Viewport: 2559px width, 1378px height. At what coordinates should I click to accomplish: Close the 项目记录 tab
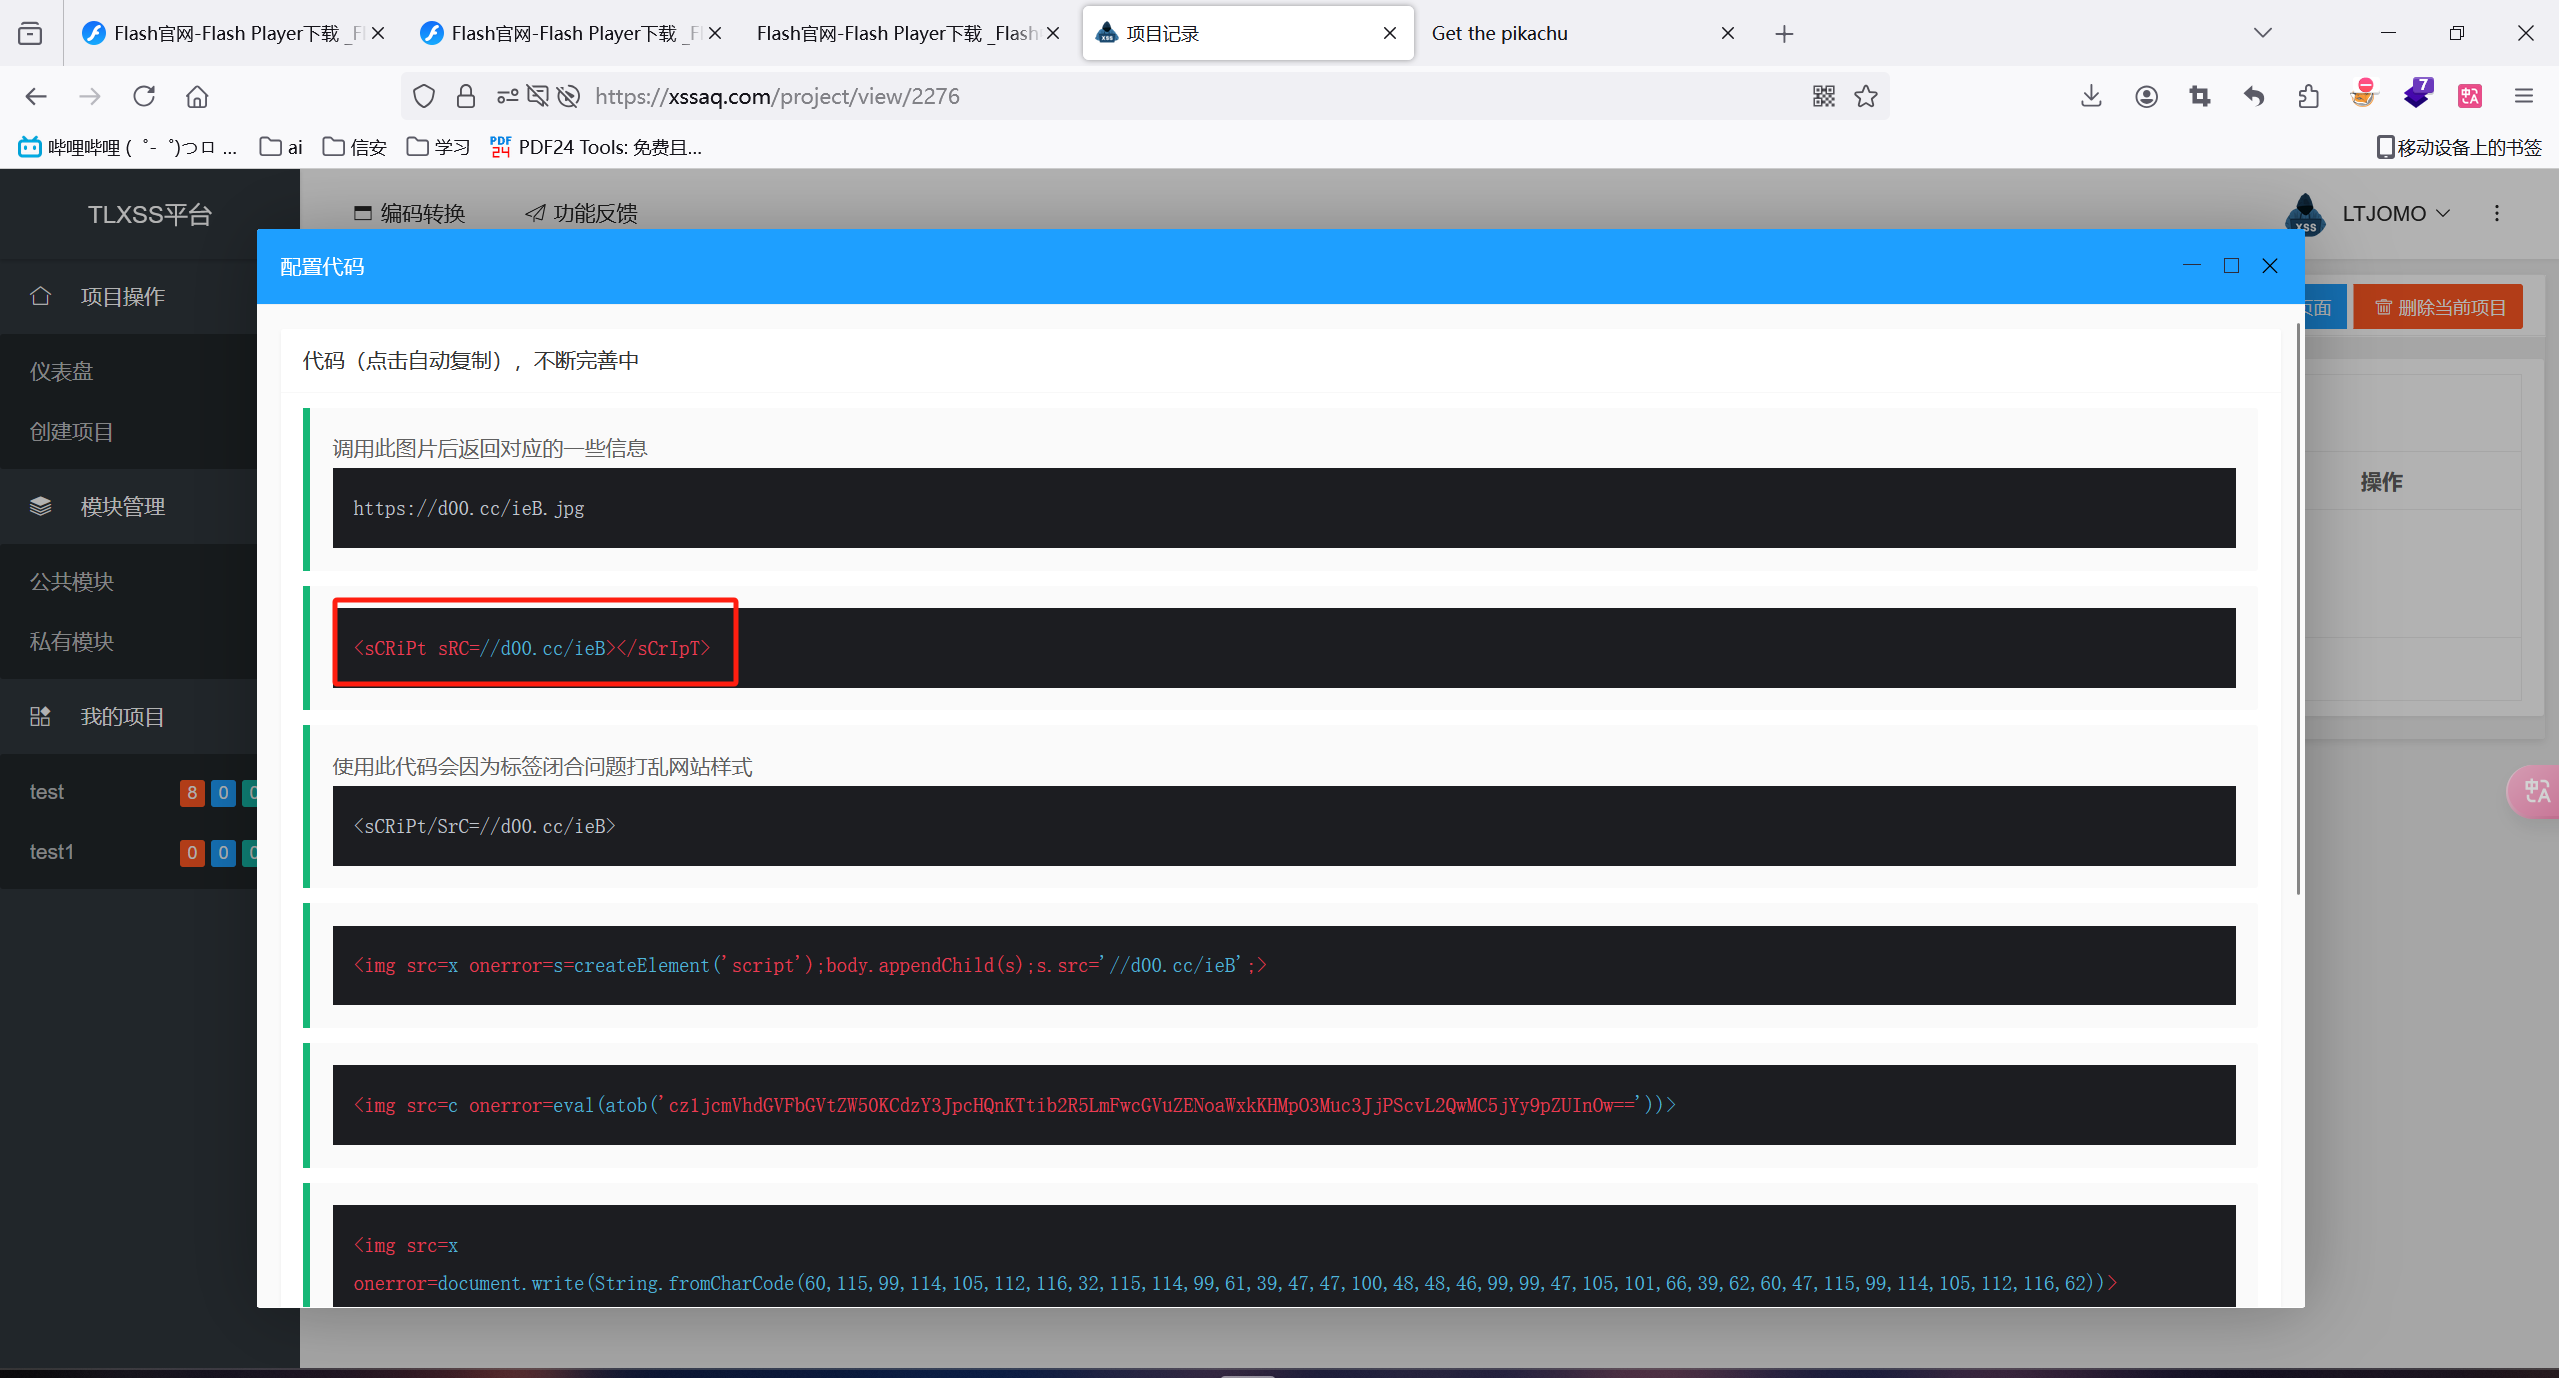[1390, 33]
